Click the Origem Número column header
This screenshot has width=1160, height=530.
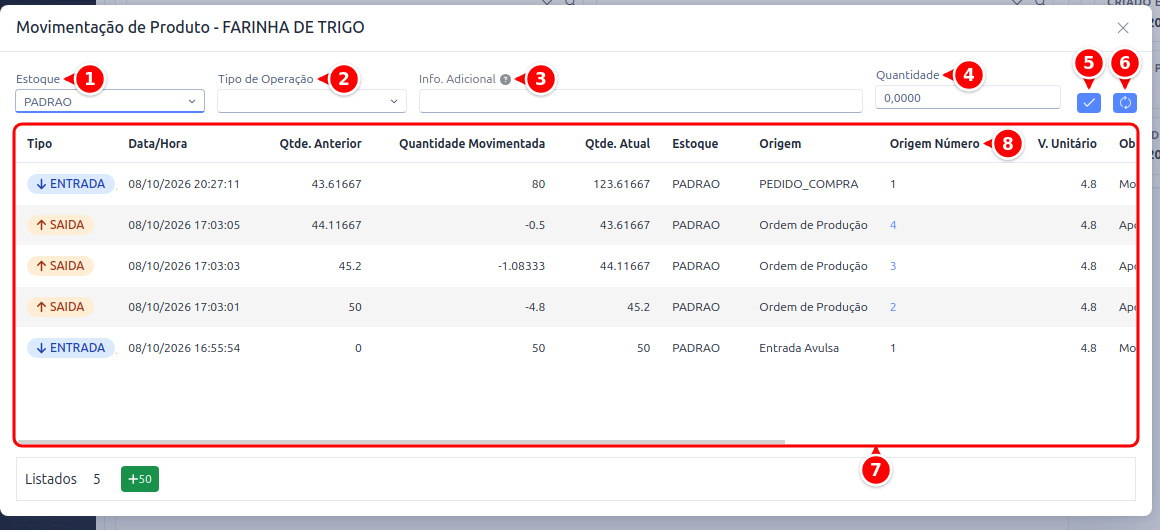point(934,144)
